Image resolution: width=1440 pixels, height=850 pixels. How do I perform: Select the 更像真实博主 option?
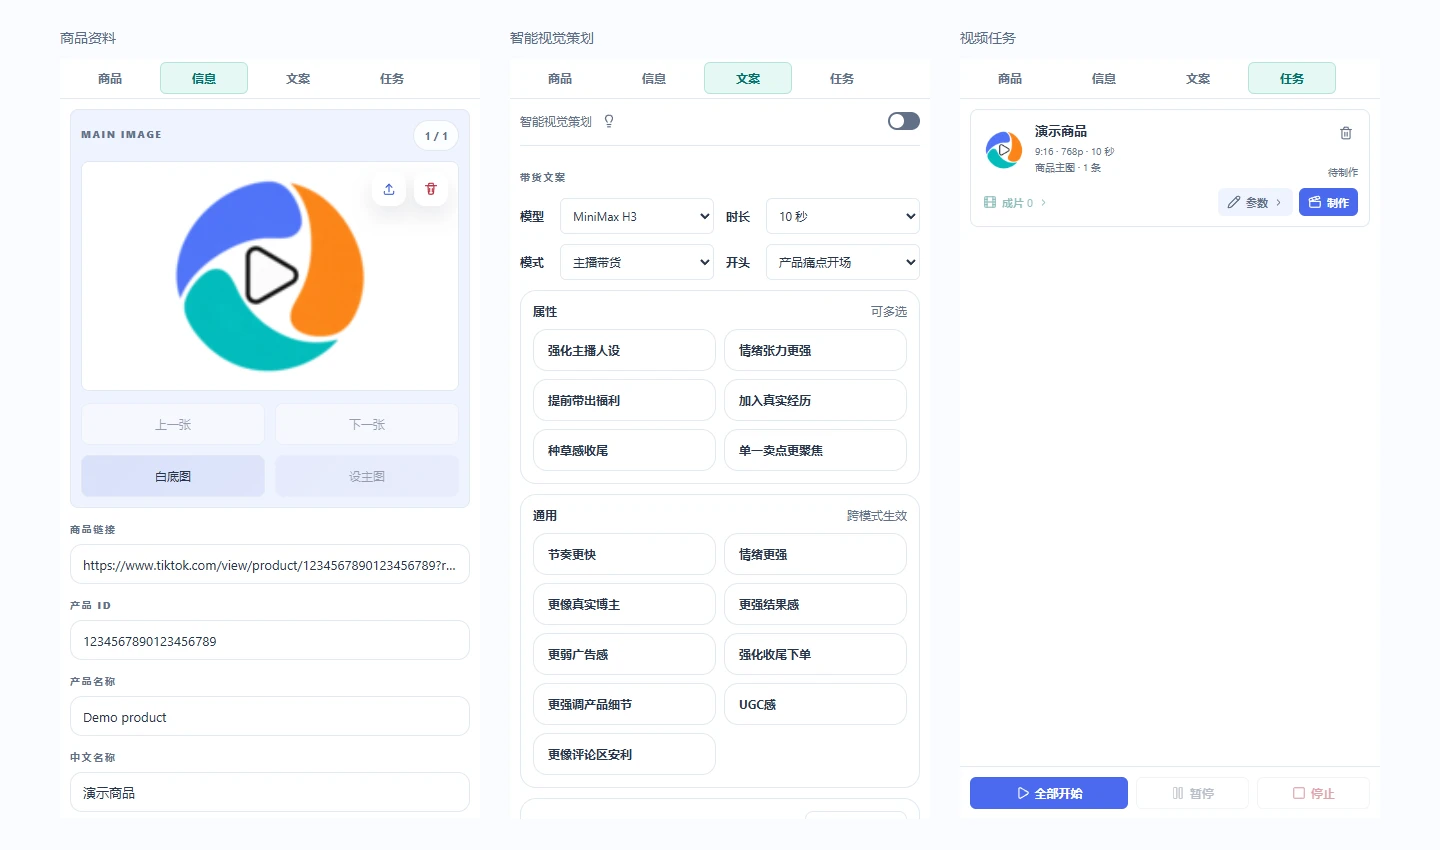click(624, 604)
